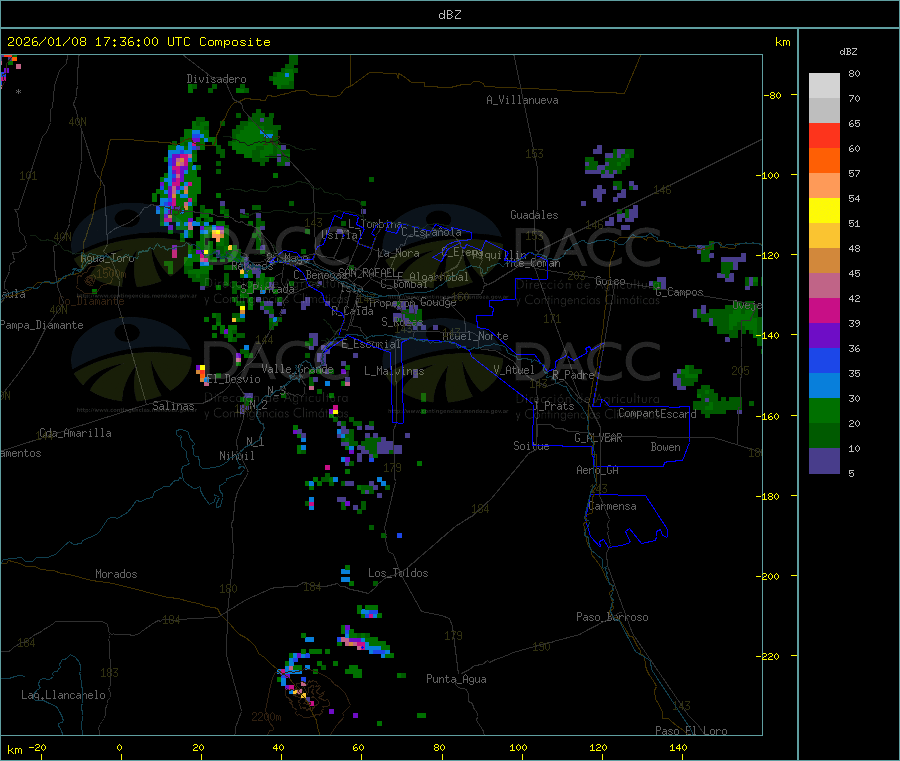This screenshot has width=900, height=761.
Task: Click the -220 km axis tick label
Action: pyautogui.click(x=767, y=656)
